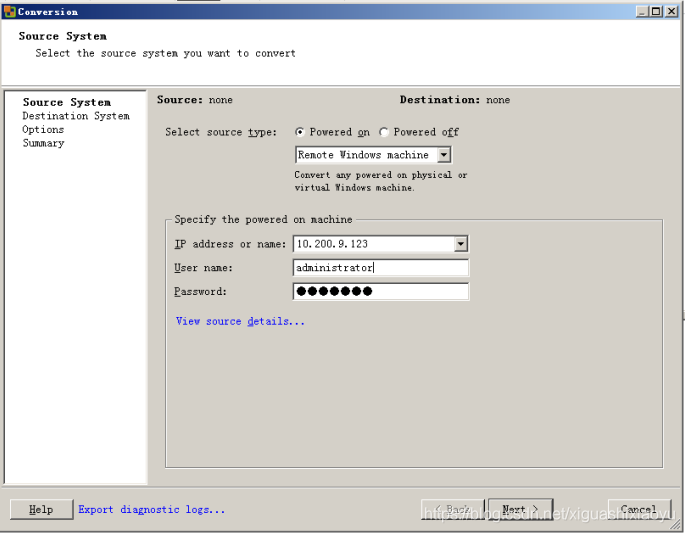Click the User name field with administrator
This screenshot has height=533, width=685.
(x=381, y=267)
